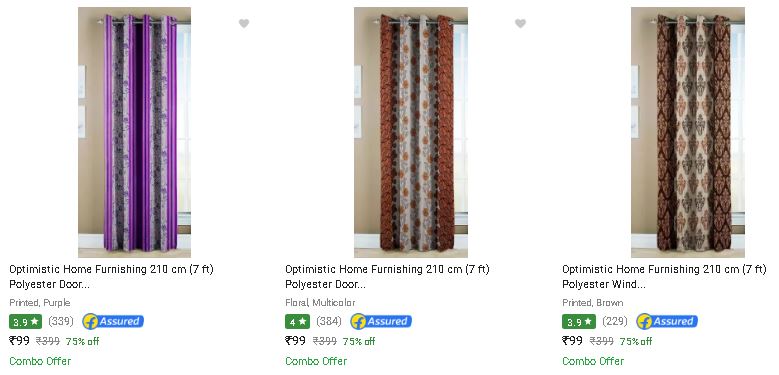
Task: Click the (384) reviews count
Action: point(329,321)
